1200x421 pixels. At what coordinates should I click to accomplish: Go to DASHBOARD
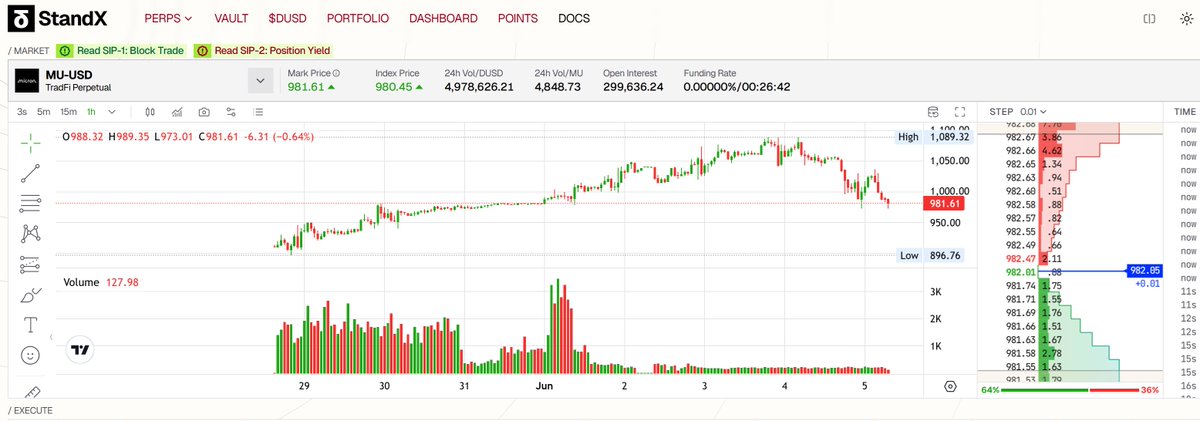444,19
